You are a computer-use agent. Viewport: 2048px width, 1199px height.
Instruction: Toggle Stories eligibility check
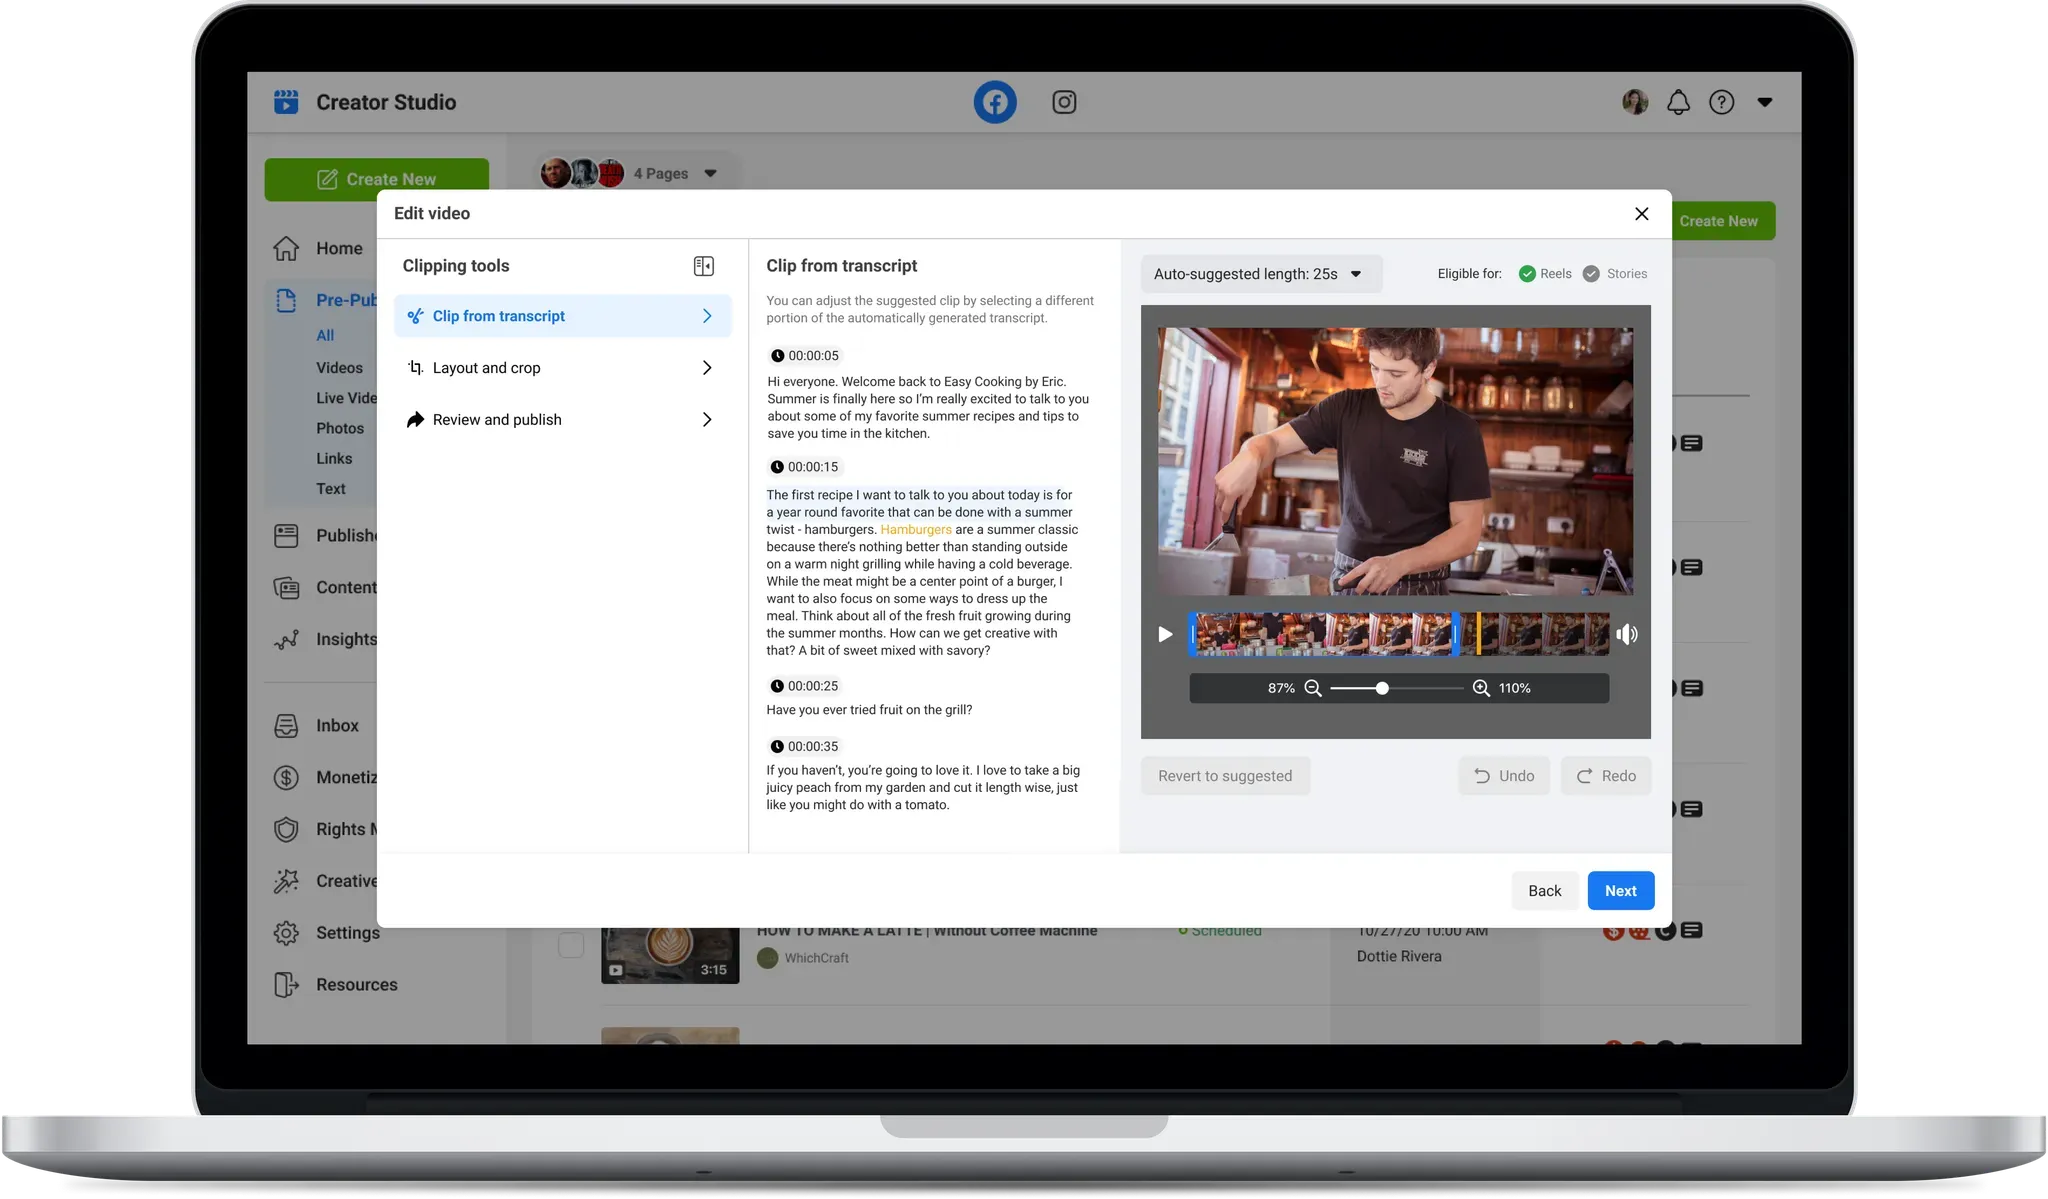(1591, 274)
